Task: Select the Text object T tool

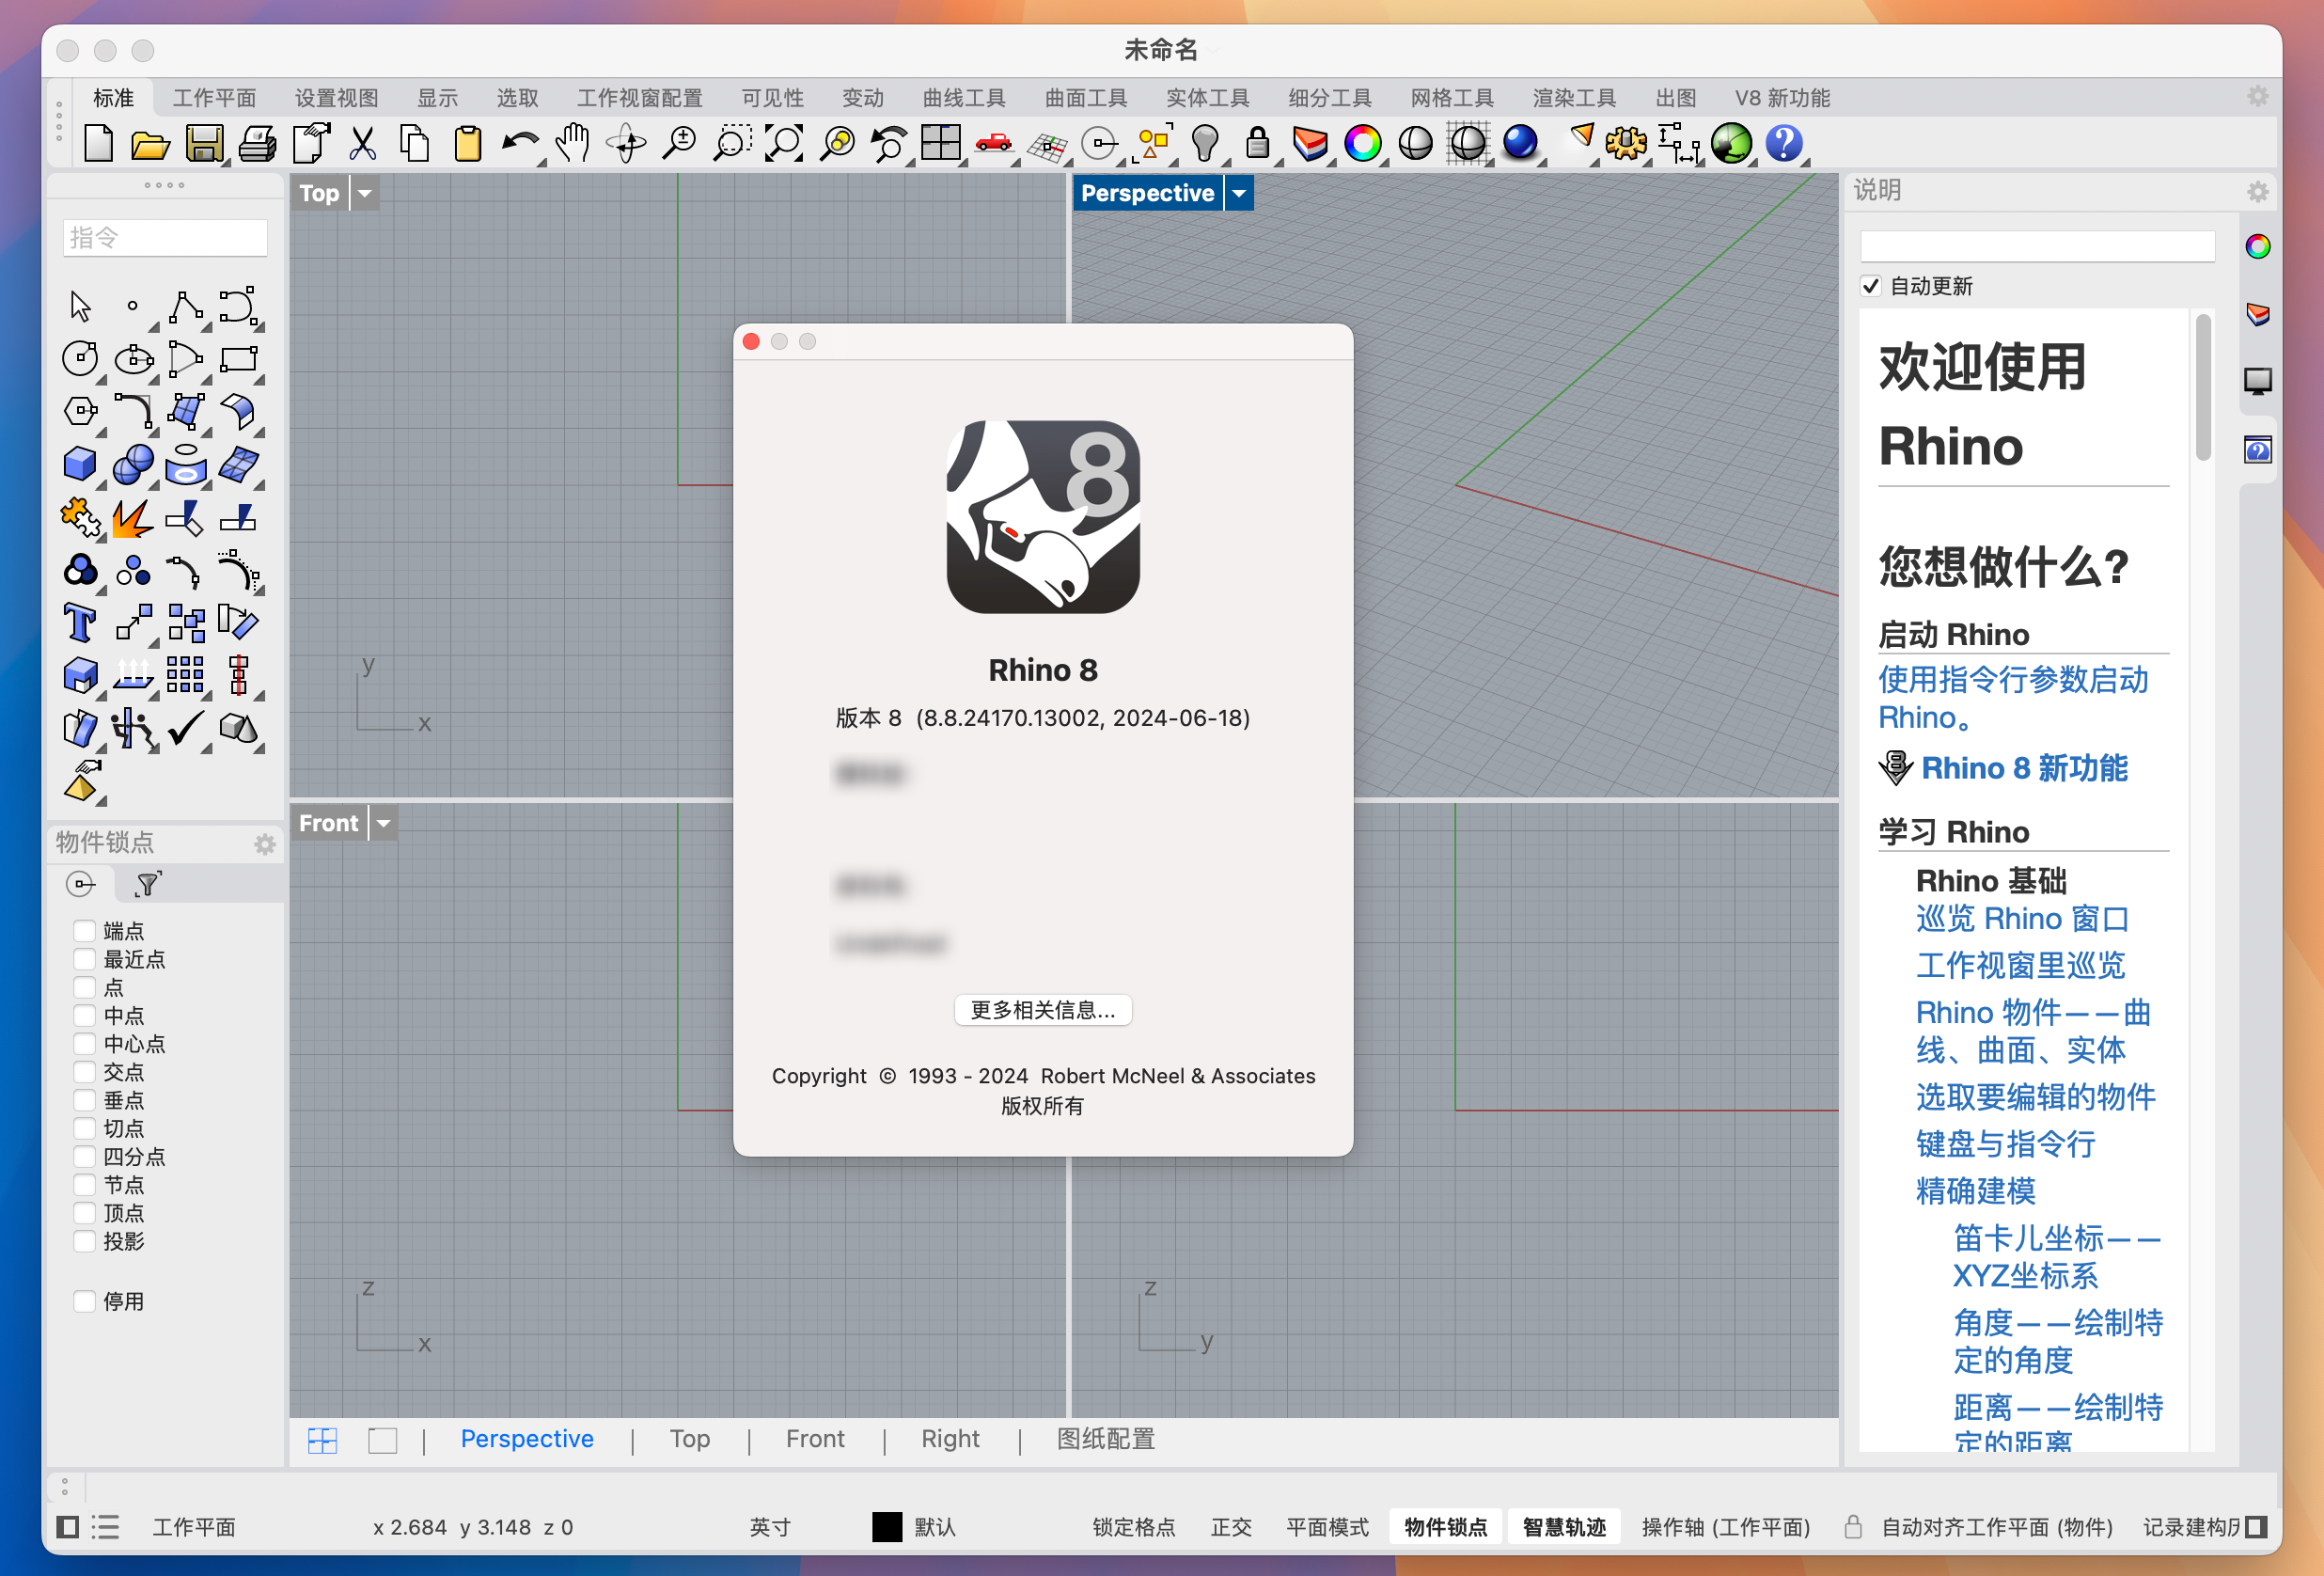Action: (80, 623)
